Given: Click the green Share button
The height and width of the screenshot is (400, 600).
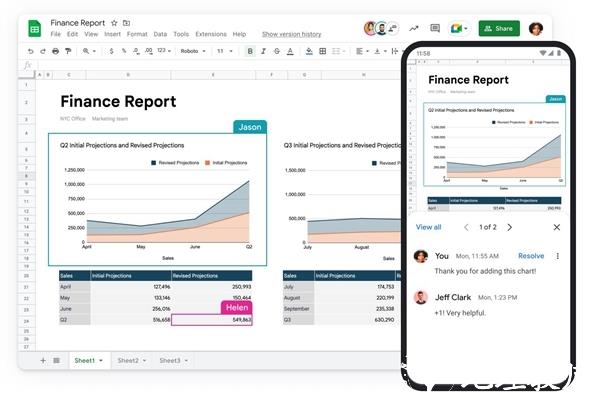Looking at the screenshot, I should click(x=499, y=28).
